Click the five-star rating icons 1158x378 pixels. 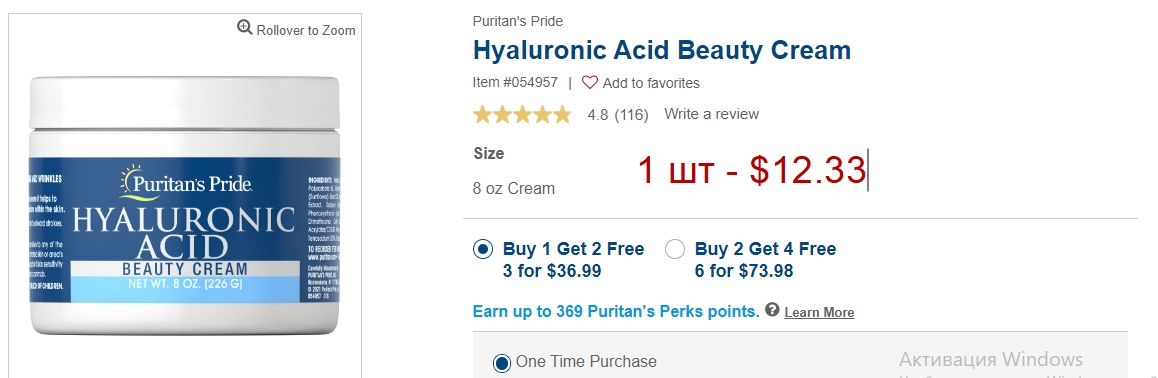pos(522,114)
